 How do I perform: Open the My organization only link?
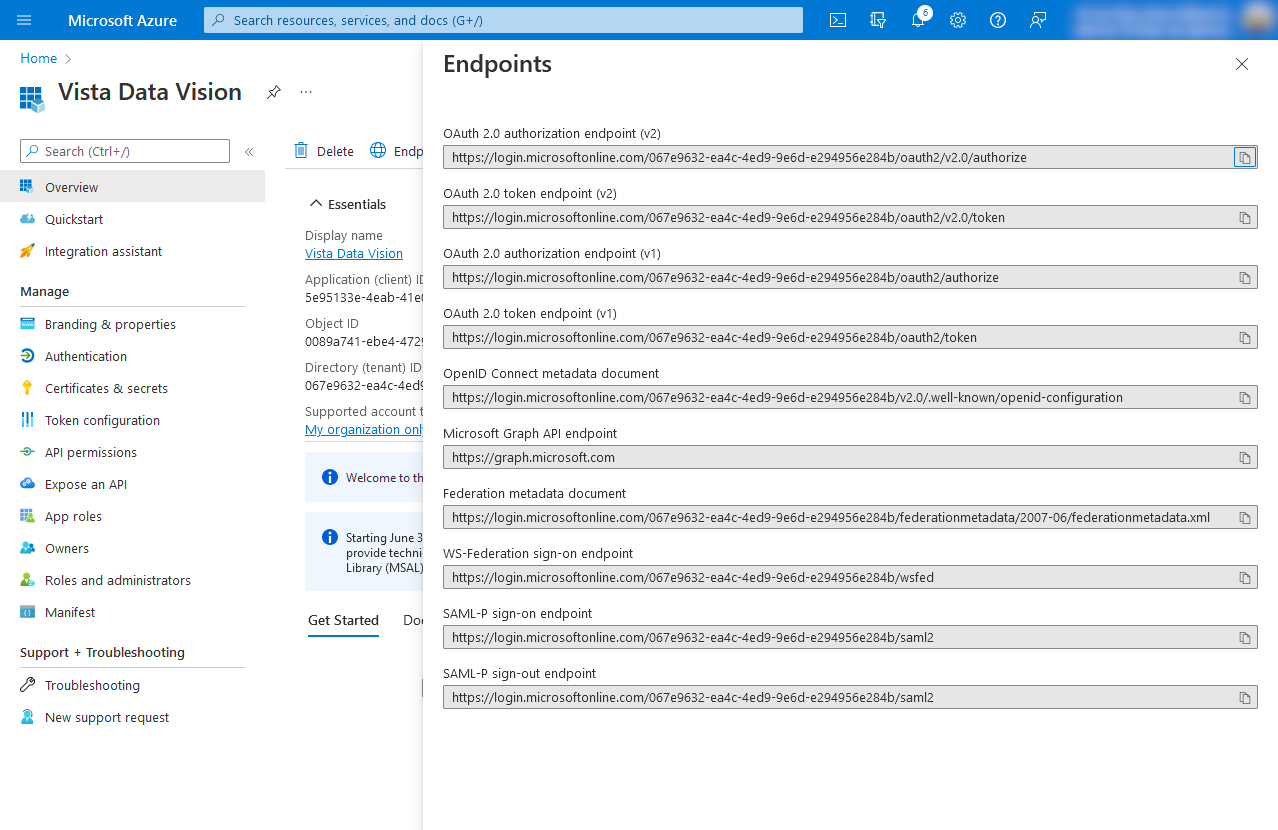coord(364,430)
